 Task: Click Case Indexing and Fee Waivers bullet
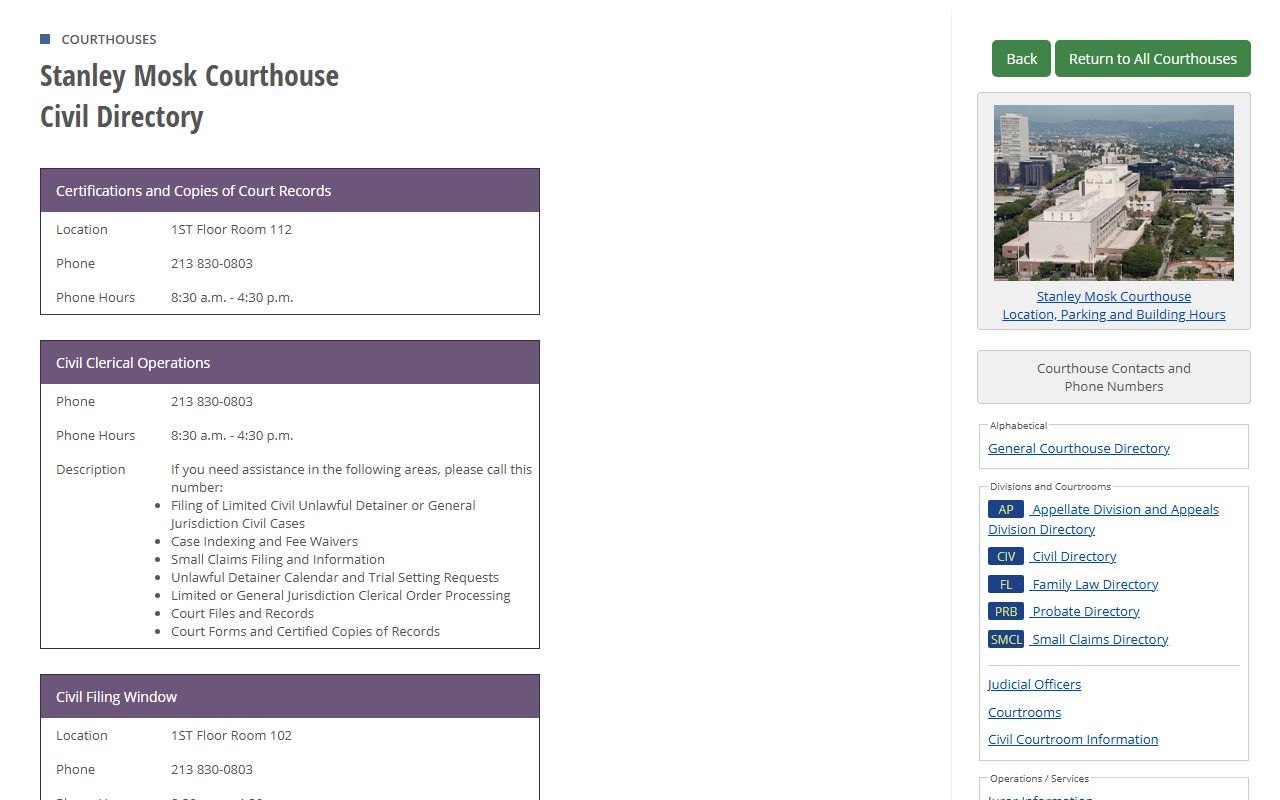coord(264,541)
